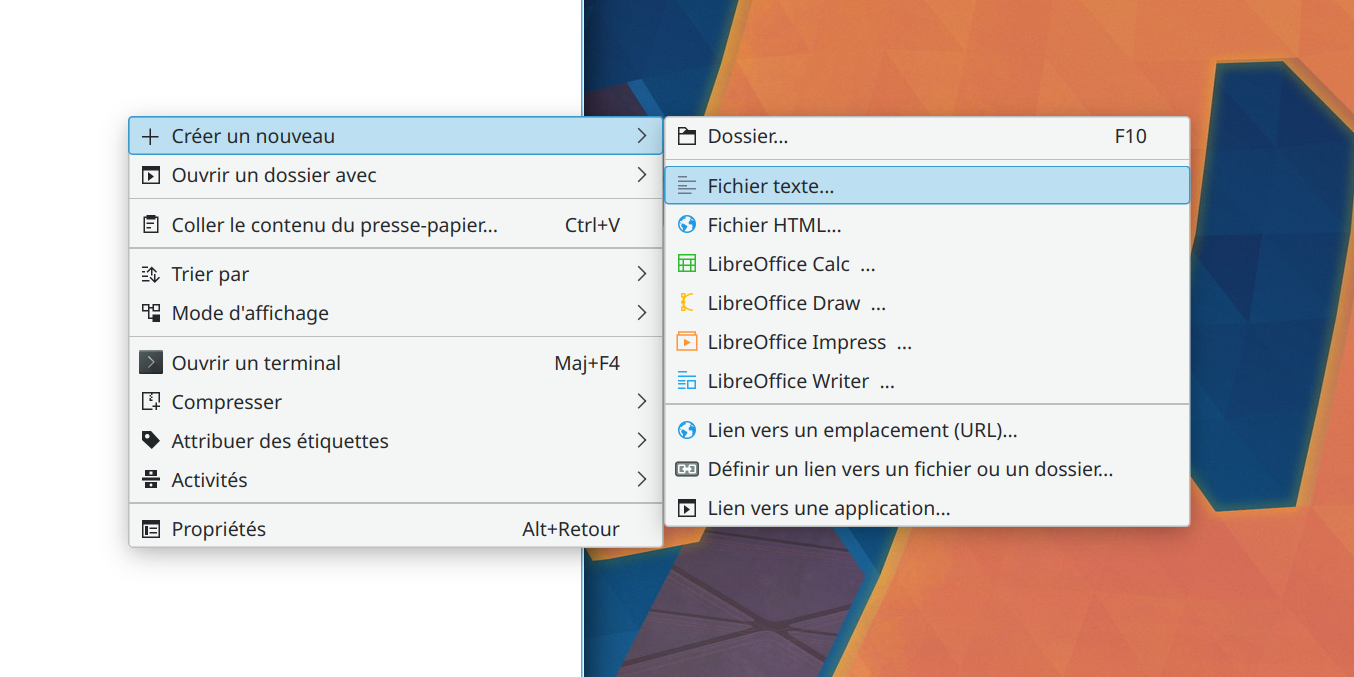The width and height of the screenshot is (1354, 677).
Task: Expand the Activités submenu arrow
Action: pyautogui.click(x=641, y=480)
